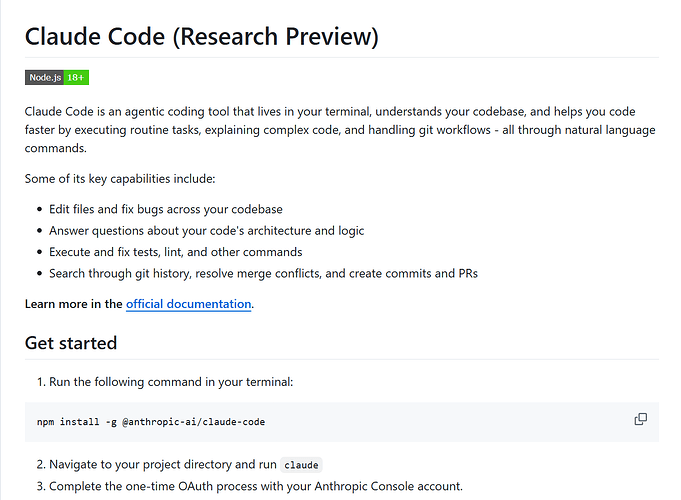Copy the npm install command via the copy icon
This screenshot has height=500, width=681.
(641, 419)
